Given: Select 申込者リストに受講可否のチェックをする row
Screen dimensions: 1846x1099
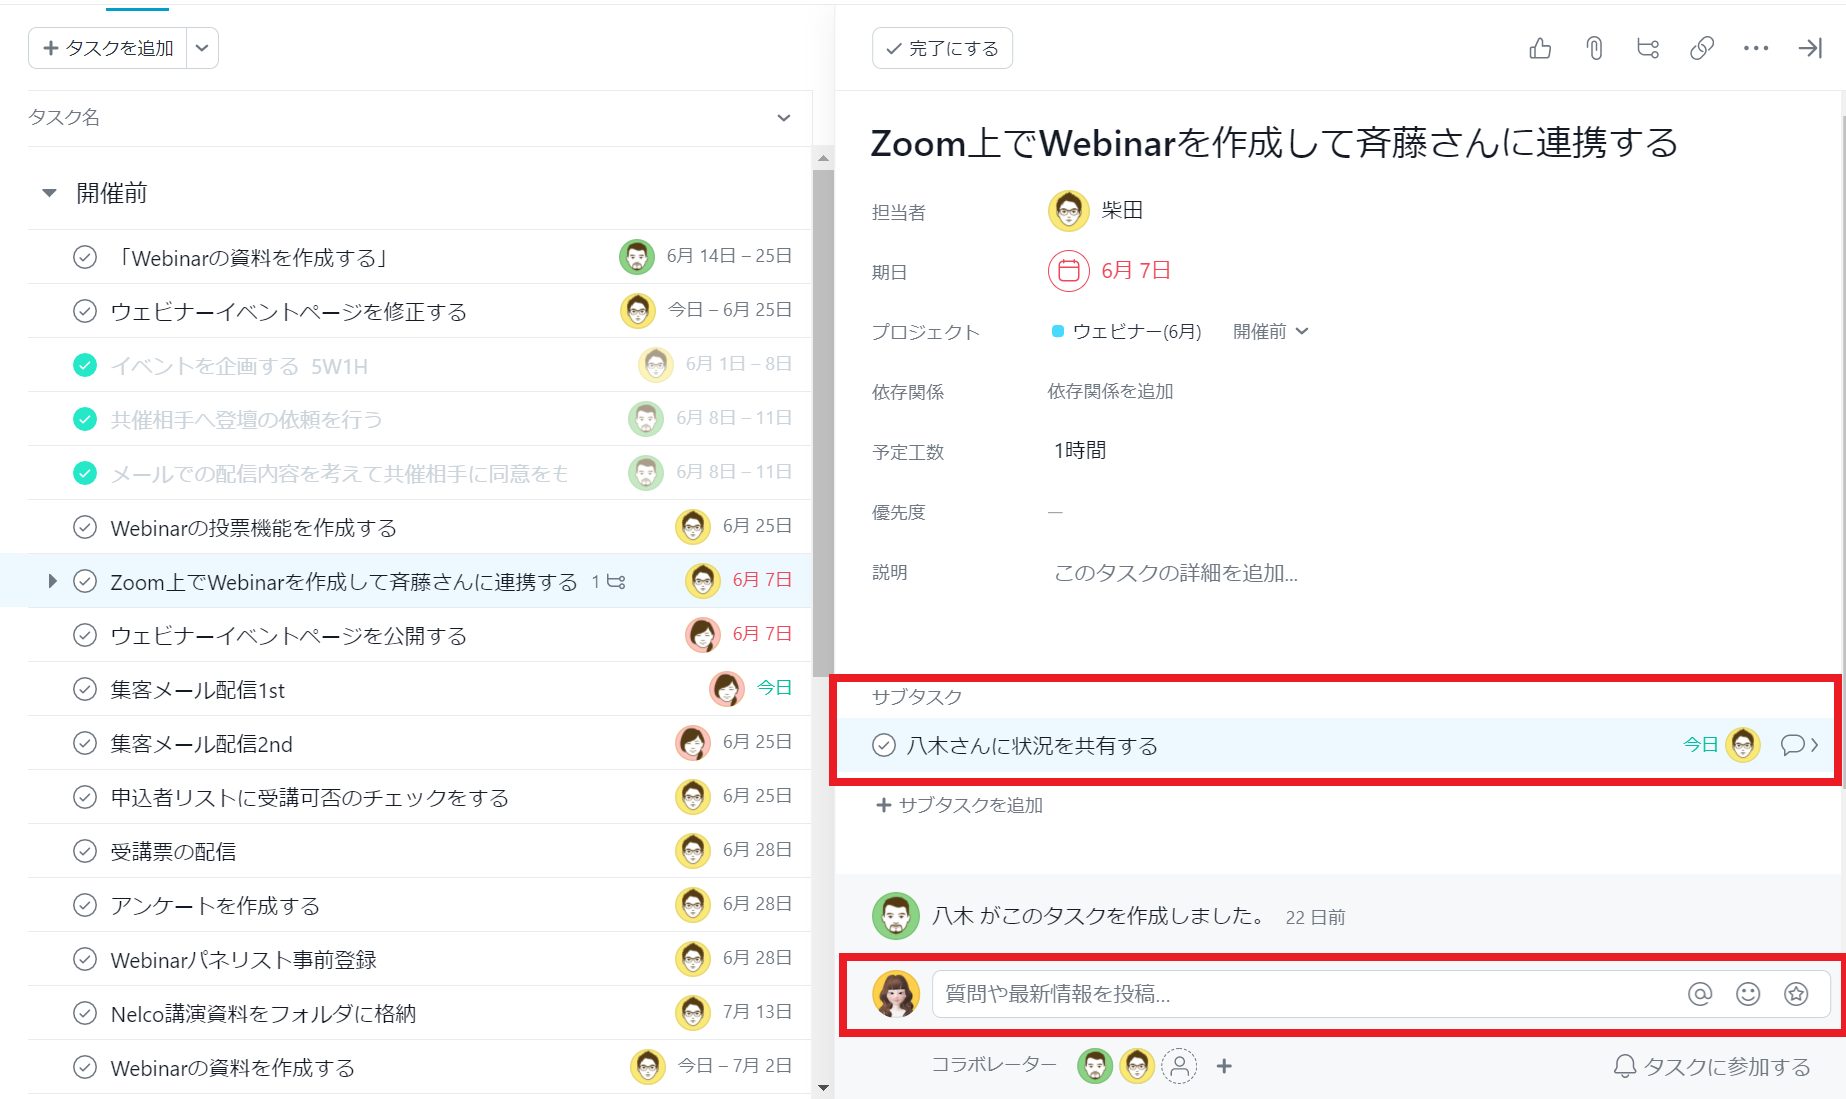Looking at the screenshot, I should (x=418, y=797).
